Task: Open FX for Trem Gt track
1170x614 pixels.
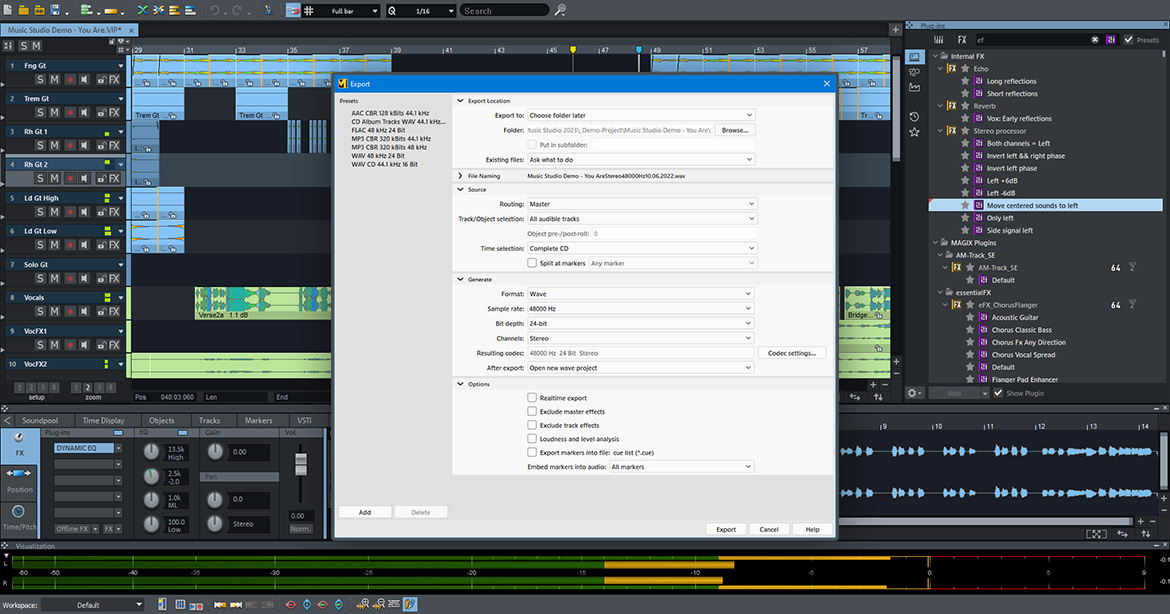Action: click(x=114, y=112)
